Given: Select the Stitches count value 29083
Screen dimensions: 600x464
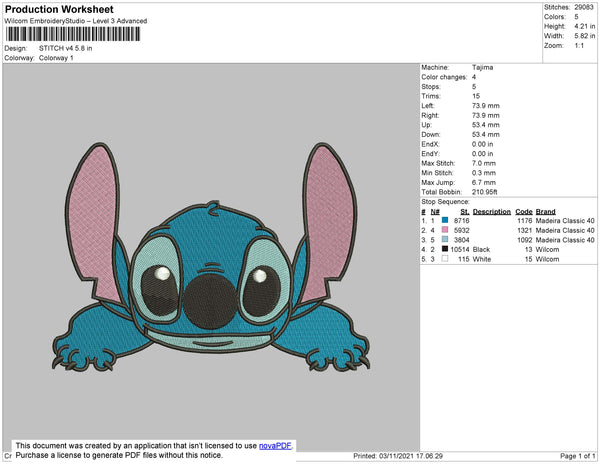Looking at the screenshot, I should (586, 7).
